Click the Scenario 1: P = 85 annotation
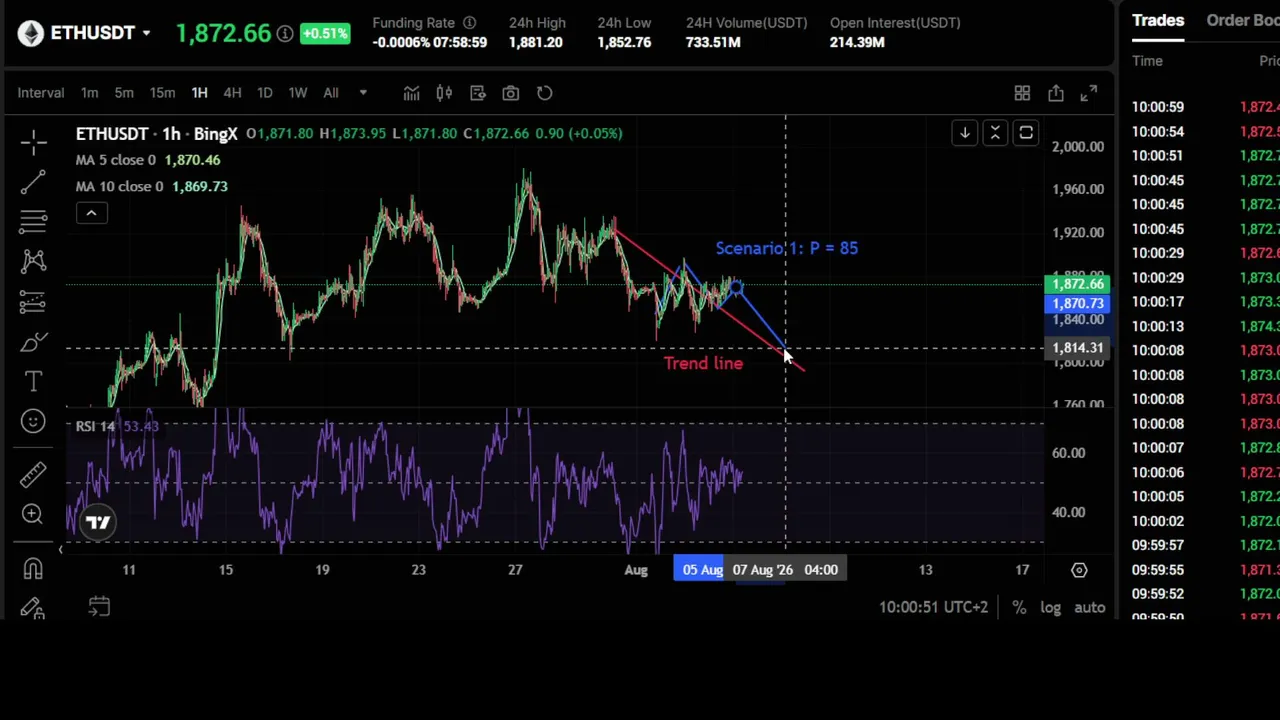Screen dimensions: 1280x720 pos(787,248)
